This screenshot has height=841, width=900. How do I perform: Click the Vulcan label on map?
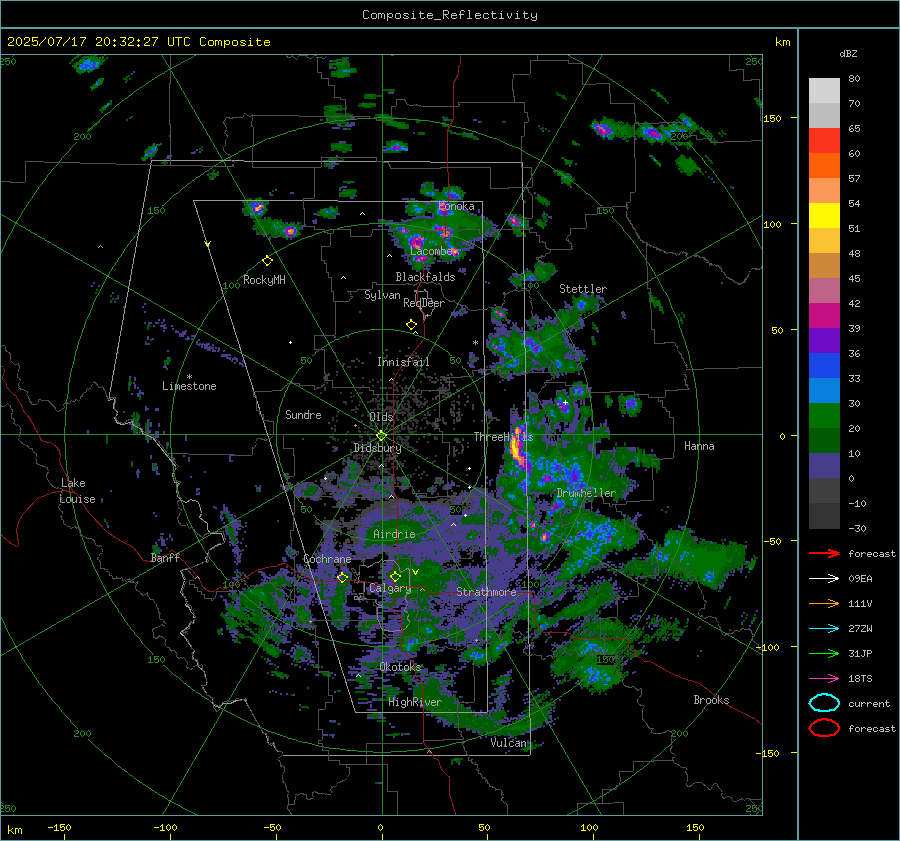(508, 743)
